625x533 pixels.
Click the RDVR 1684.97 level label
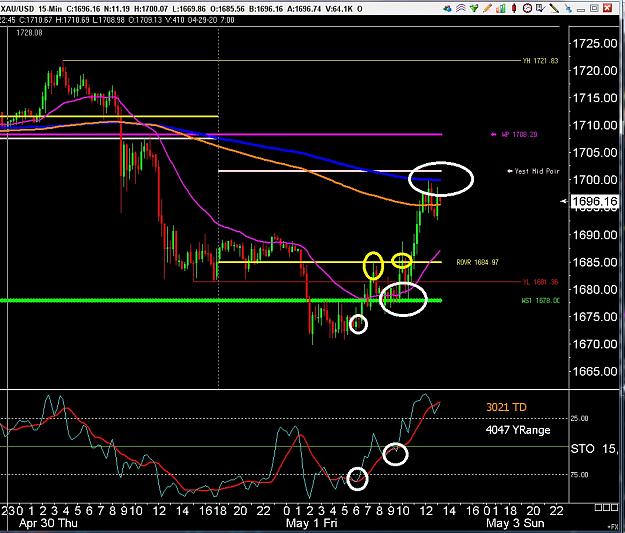pos(478,262)
